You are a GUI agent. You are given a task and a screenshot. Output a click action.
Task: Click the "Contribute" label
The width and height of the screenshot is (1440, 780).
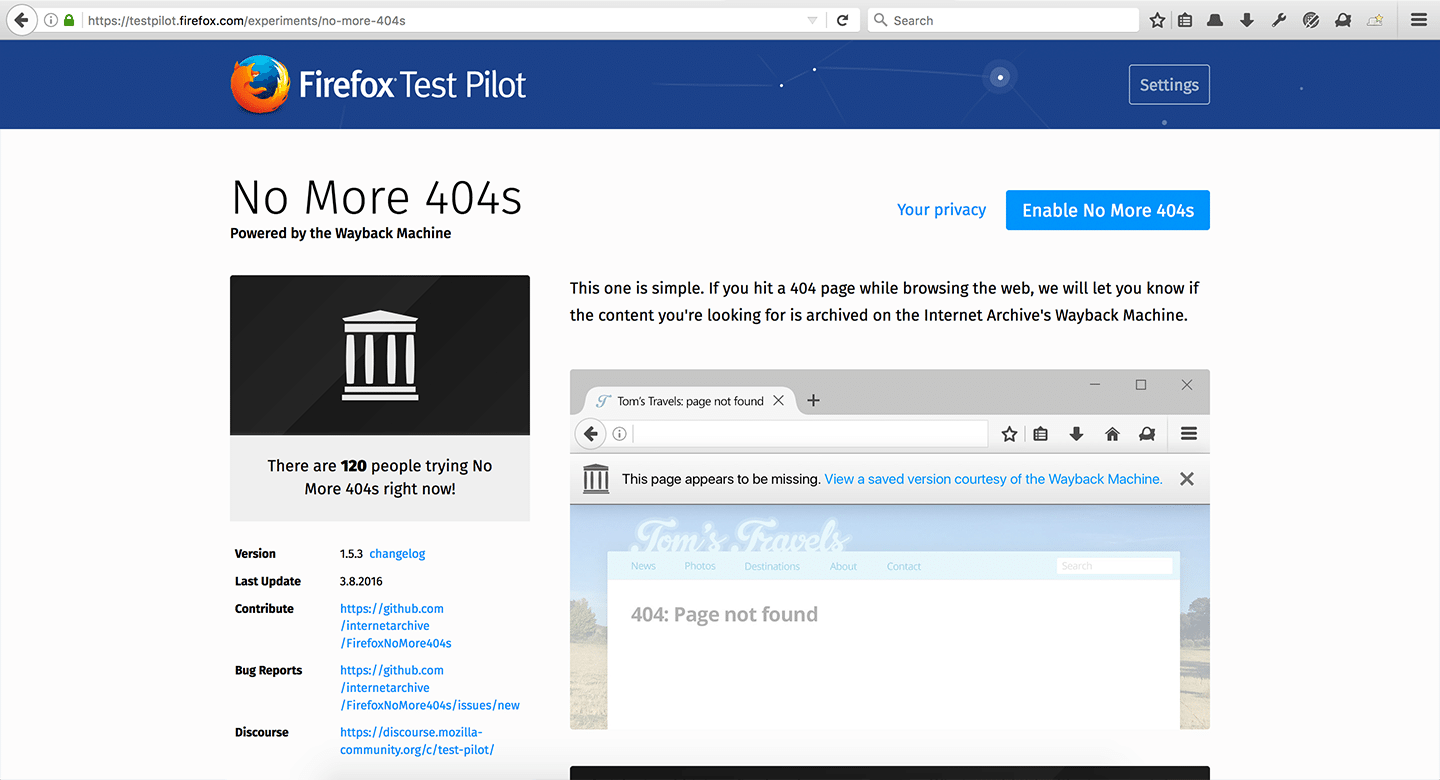264,609
